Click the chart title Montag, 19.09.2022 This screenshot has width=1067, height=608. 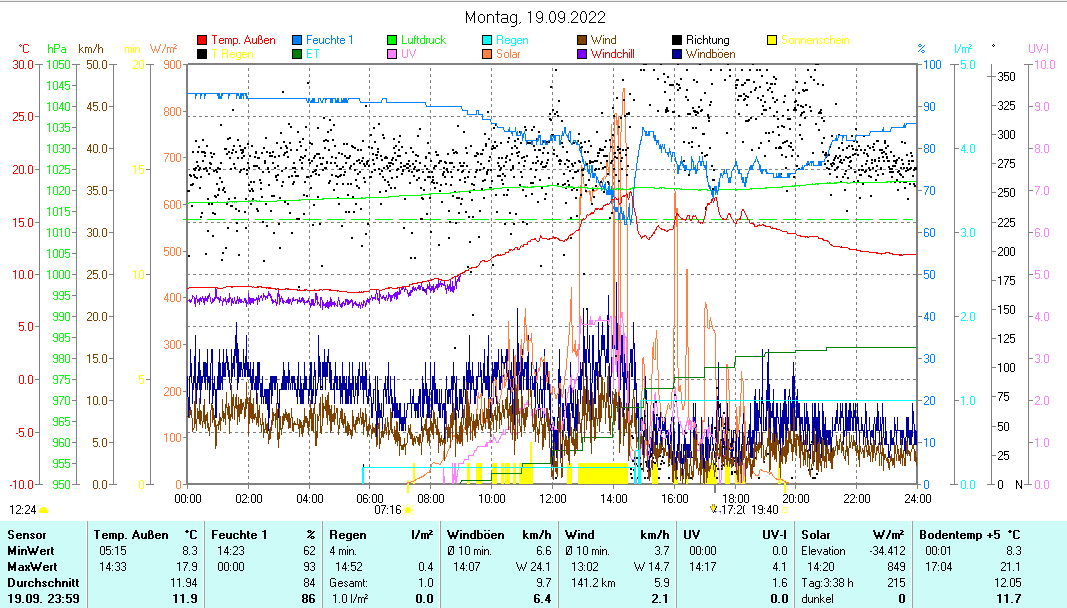click(x=535, y=18)
